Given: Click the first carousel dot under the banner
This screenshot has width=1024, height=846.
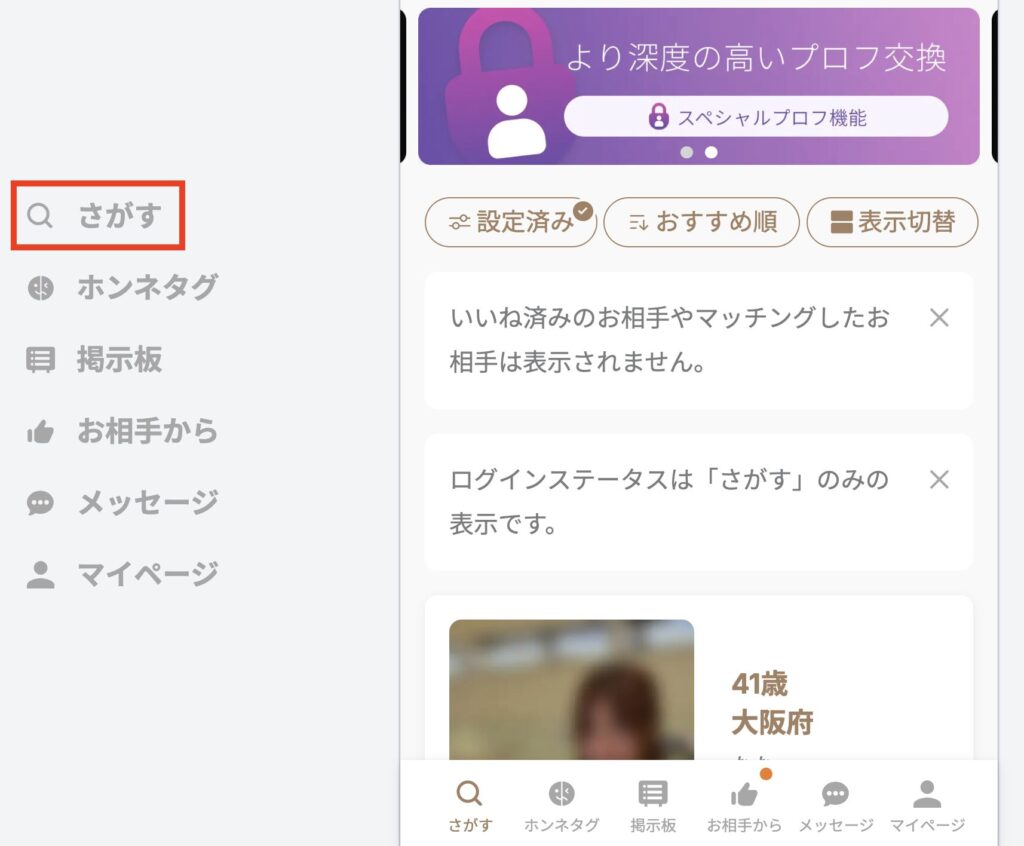Looking at the screenshot, I should [688, 152].
